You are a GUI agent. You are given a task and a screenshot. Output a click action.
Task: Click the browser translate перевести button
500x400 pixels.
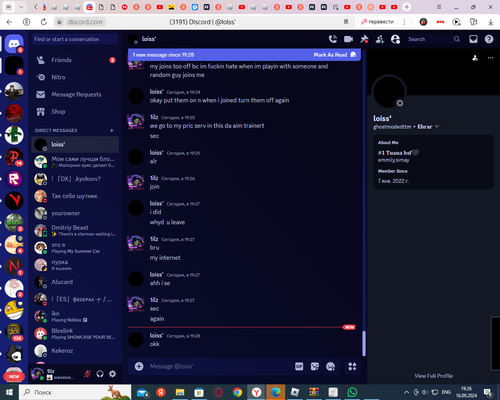377,22
